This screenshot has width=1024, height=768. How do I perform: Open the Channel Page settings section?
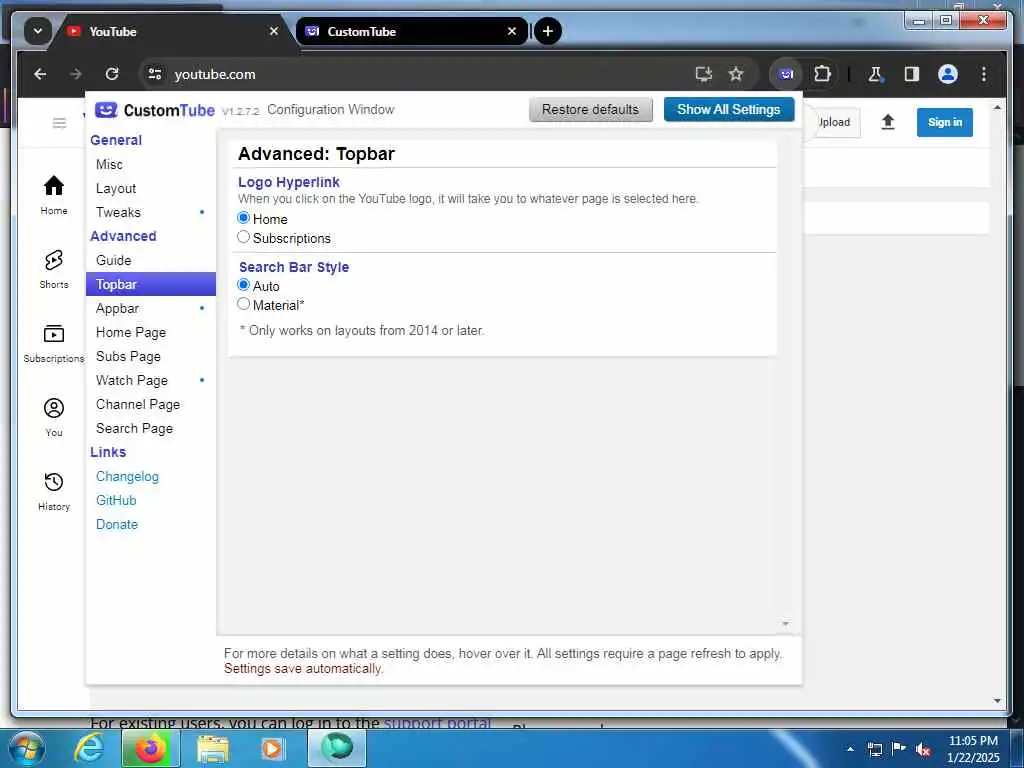tap(151, 404)
